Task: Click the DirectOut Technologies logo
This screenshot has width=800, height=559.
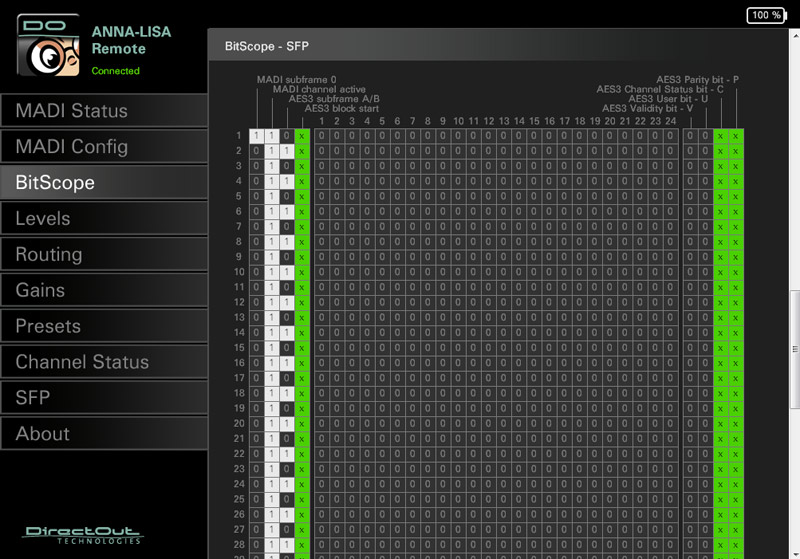Action: tap(82, 535)
